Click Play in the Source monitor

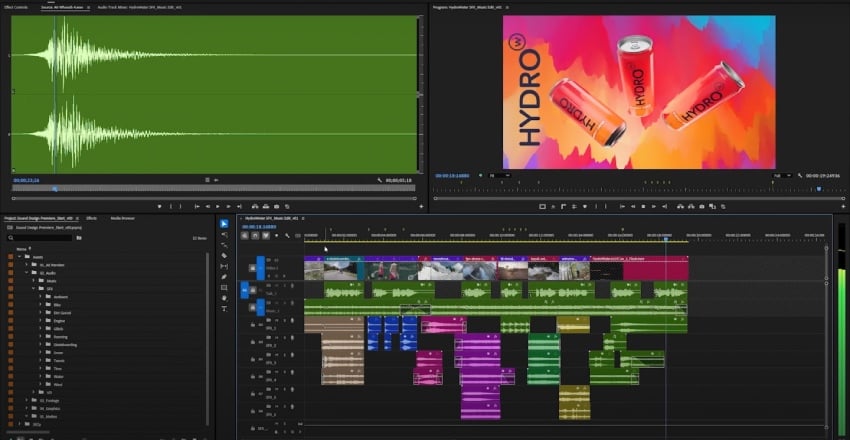click(217, 206)
